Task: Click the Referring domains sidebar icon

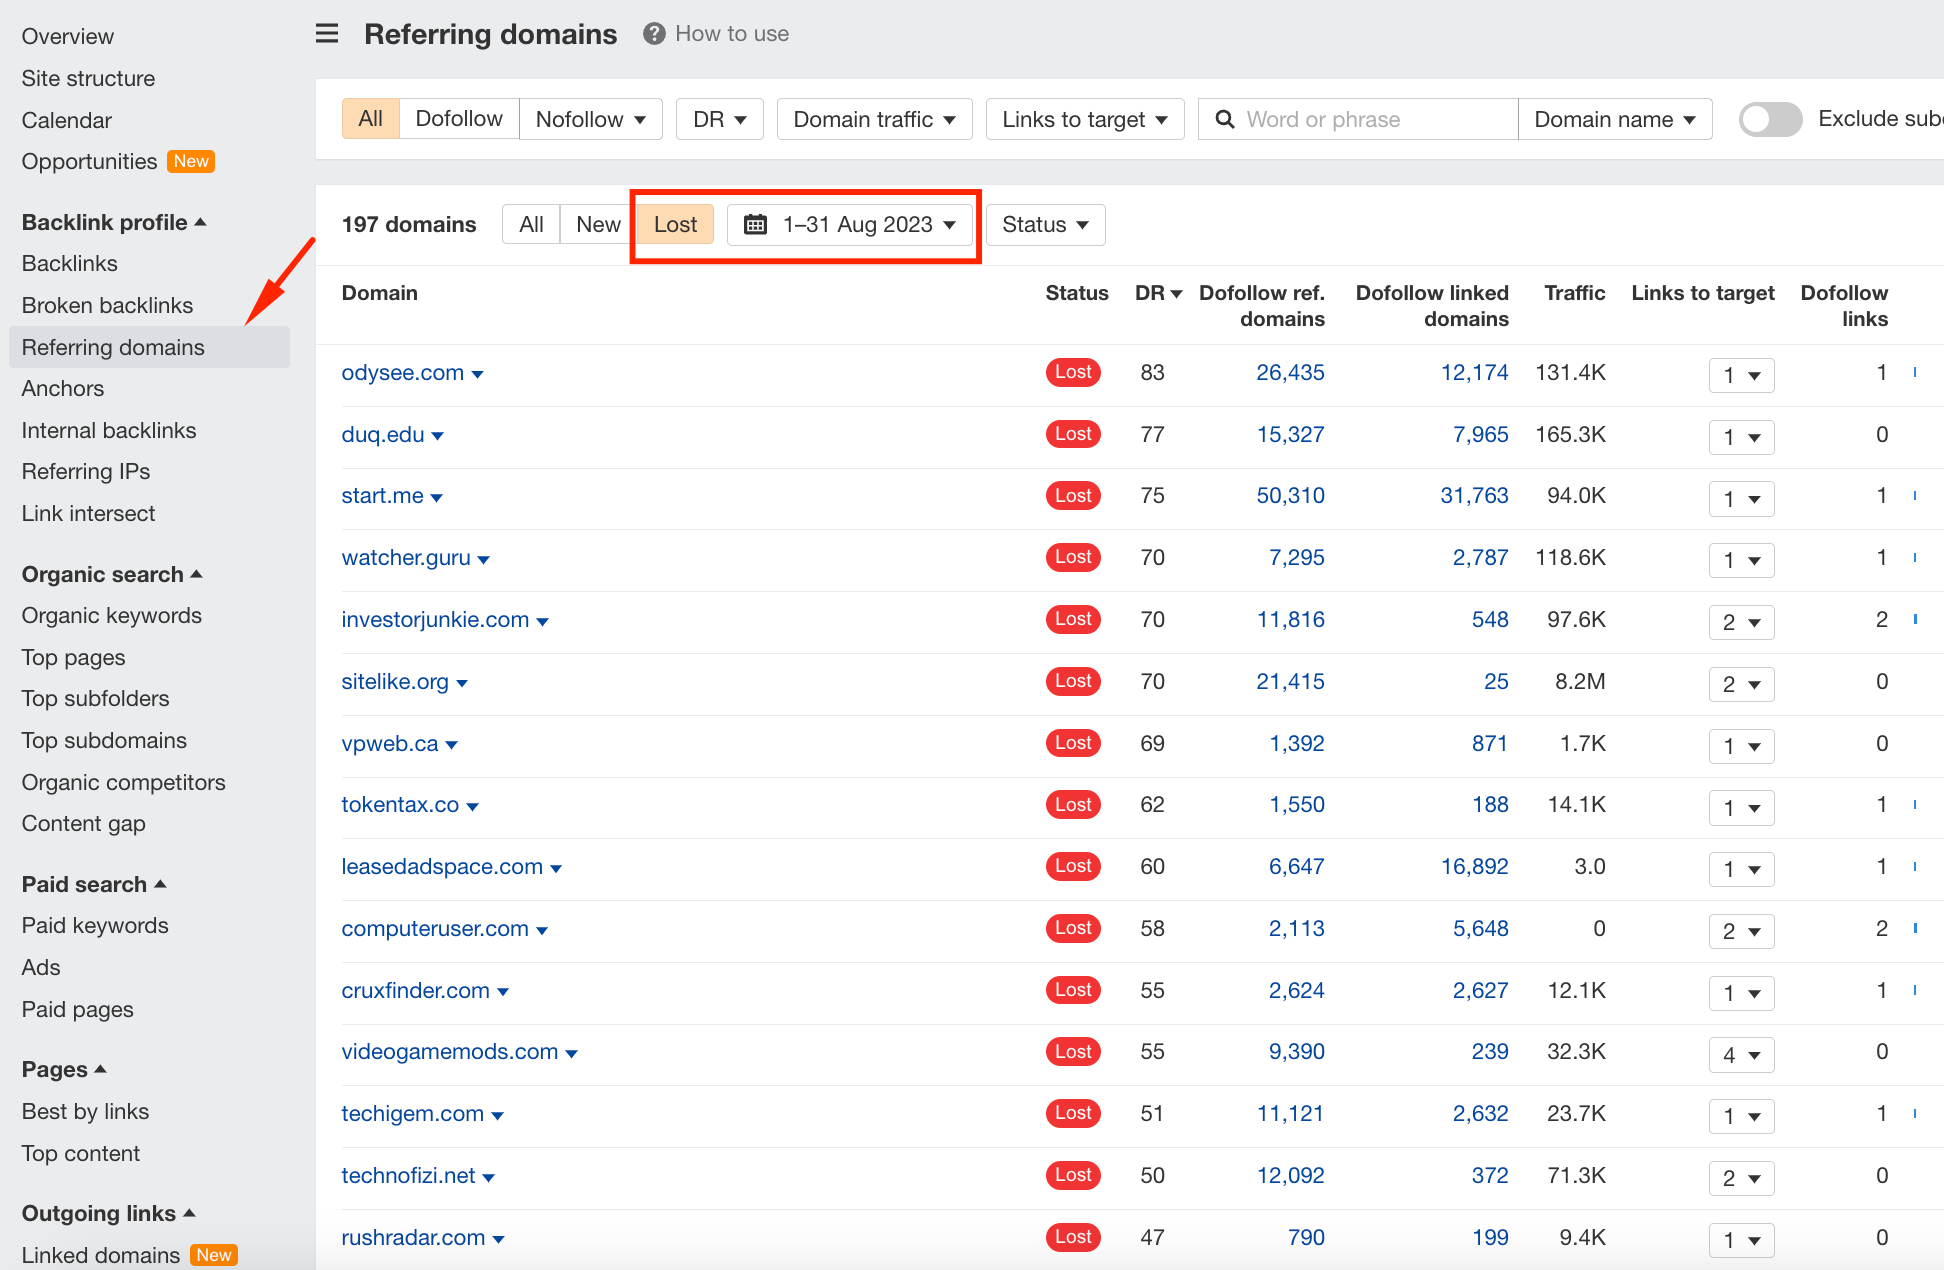Action: (x=113, y=344)
